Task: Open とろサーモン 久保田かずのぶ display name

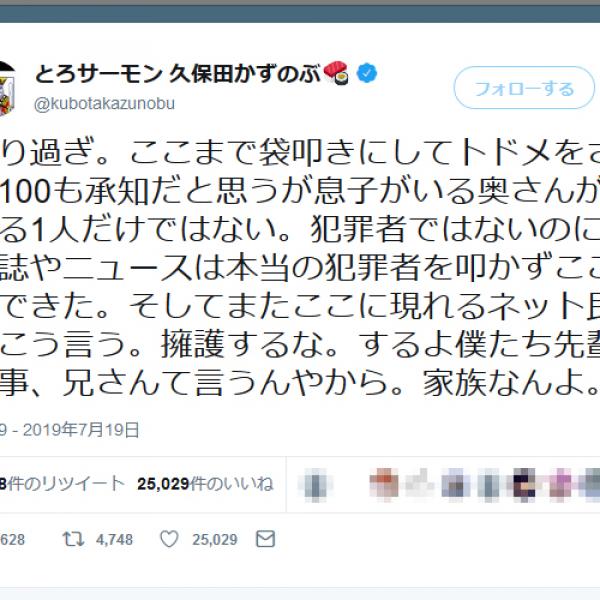Action: pos(178,73)
